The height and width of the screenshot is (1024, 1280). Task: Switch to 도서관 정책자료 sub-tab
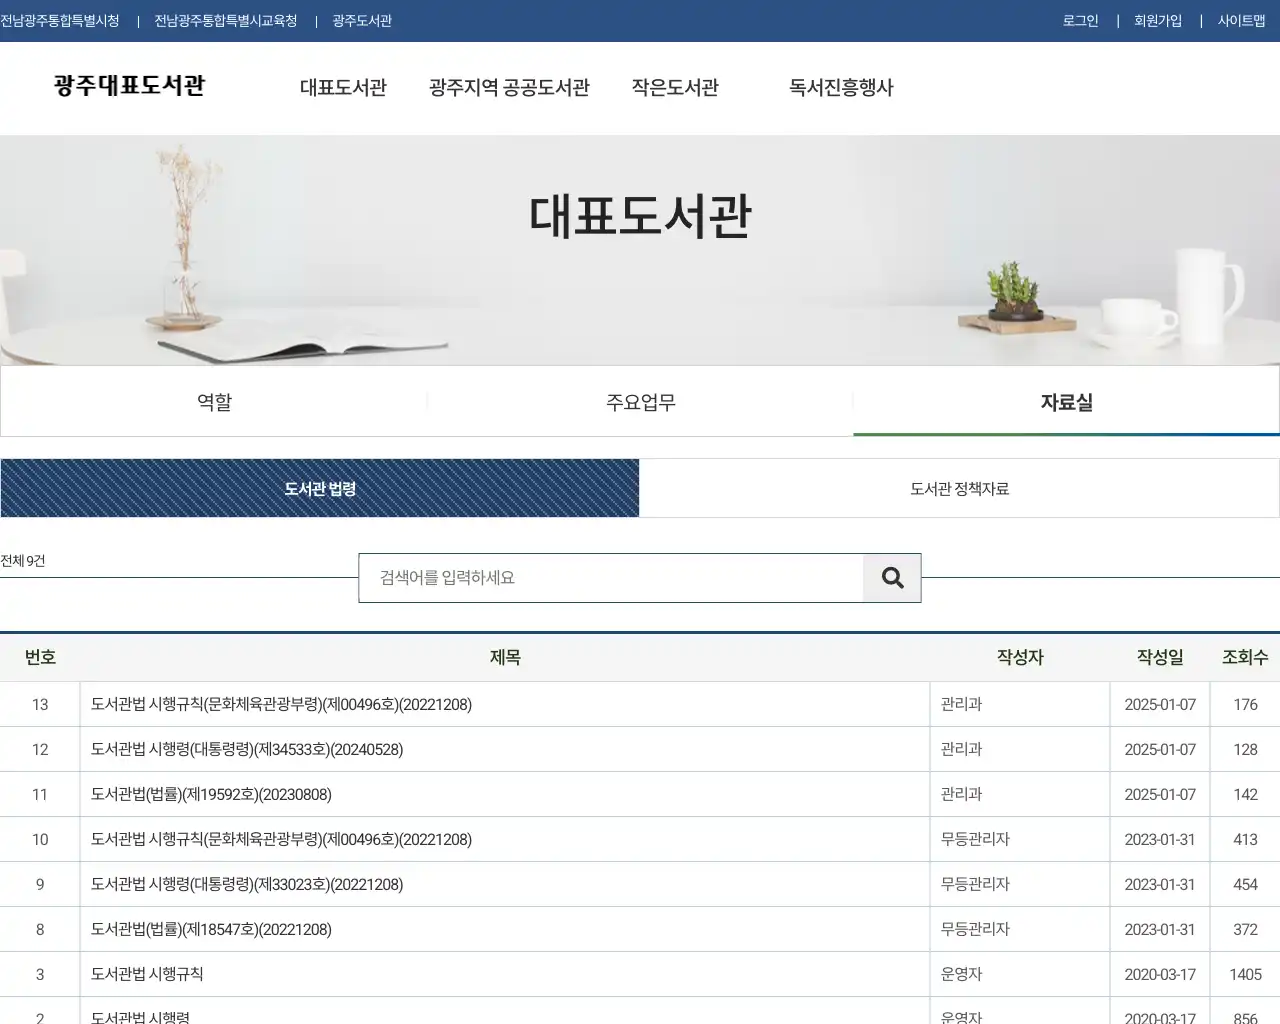click(x=959, y=489)
